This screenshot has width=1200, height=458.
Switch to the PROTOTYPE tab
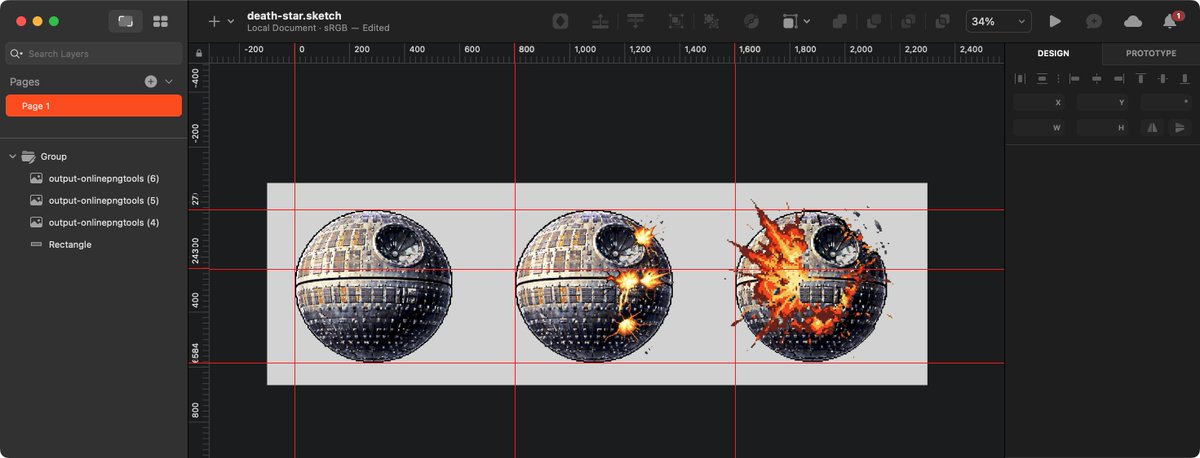[1151, 53]
